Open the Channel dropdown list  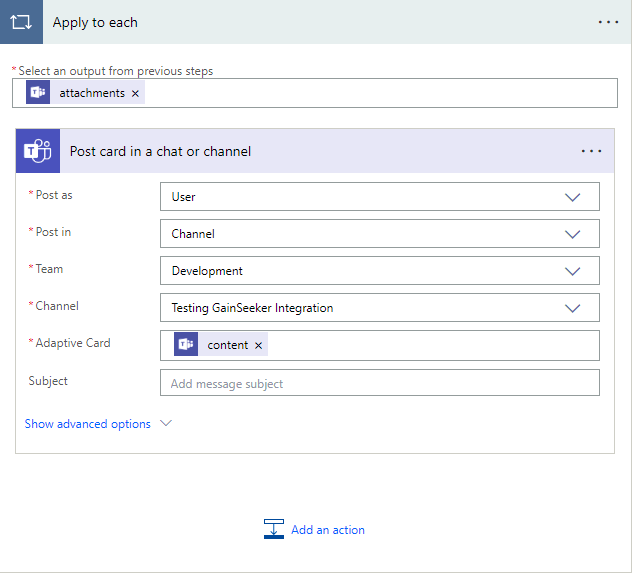coord(572,308)
